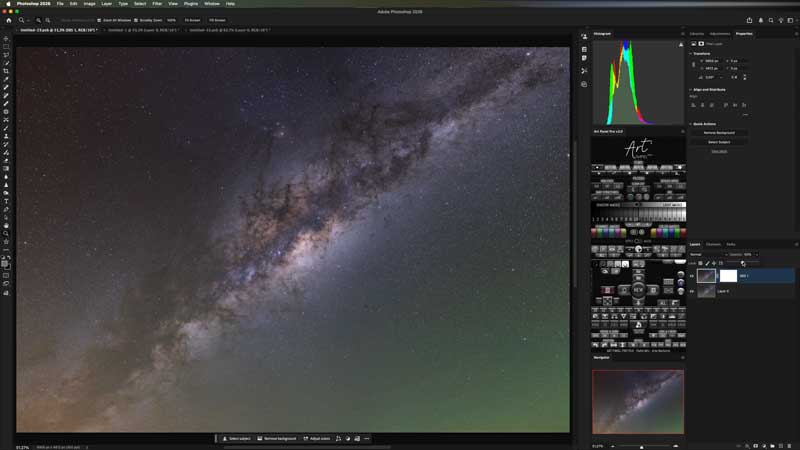Click the white layer mask thumbnail
This screenshot has height=450, width=800.
[x=728, y=276]
